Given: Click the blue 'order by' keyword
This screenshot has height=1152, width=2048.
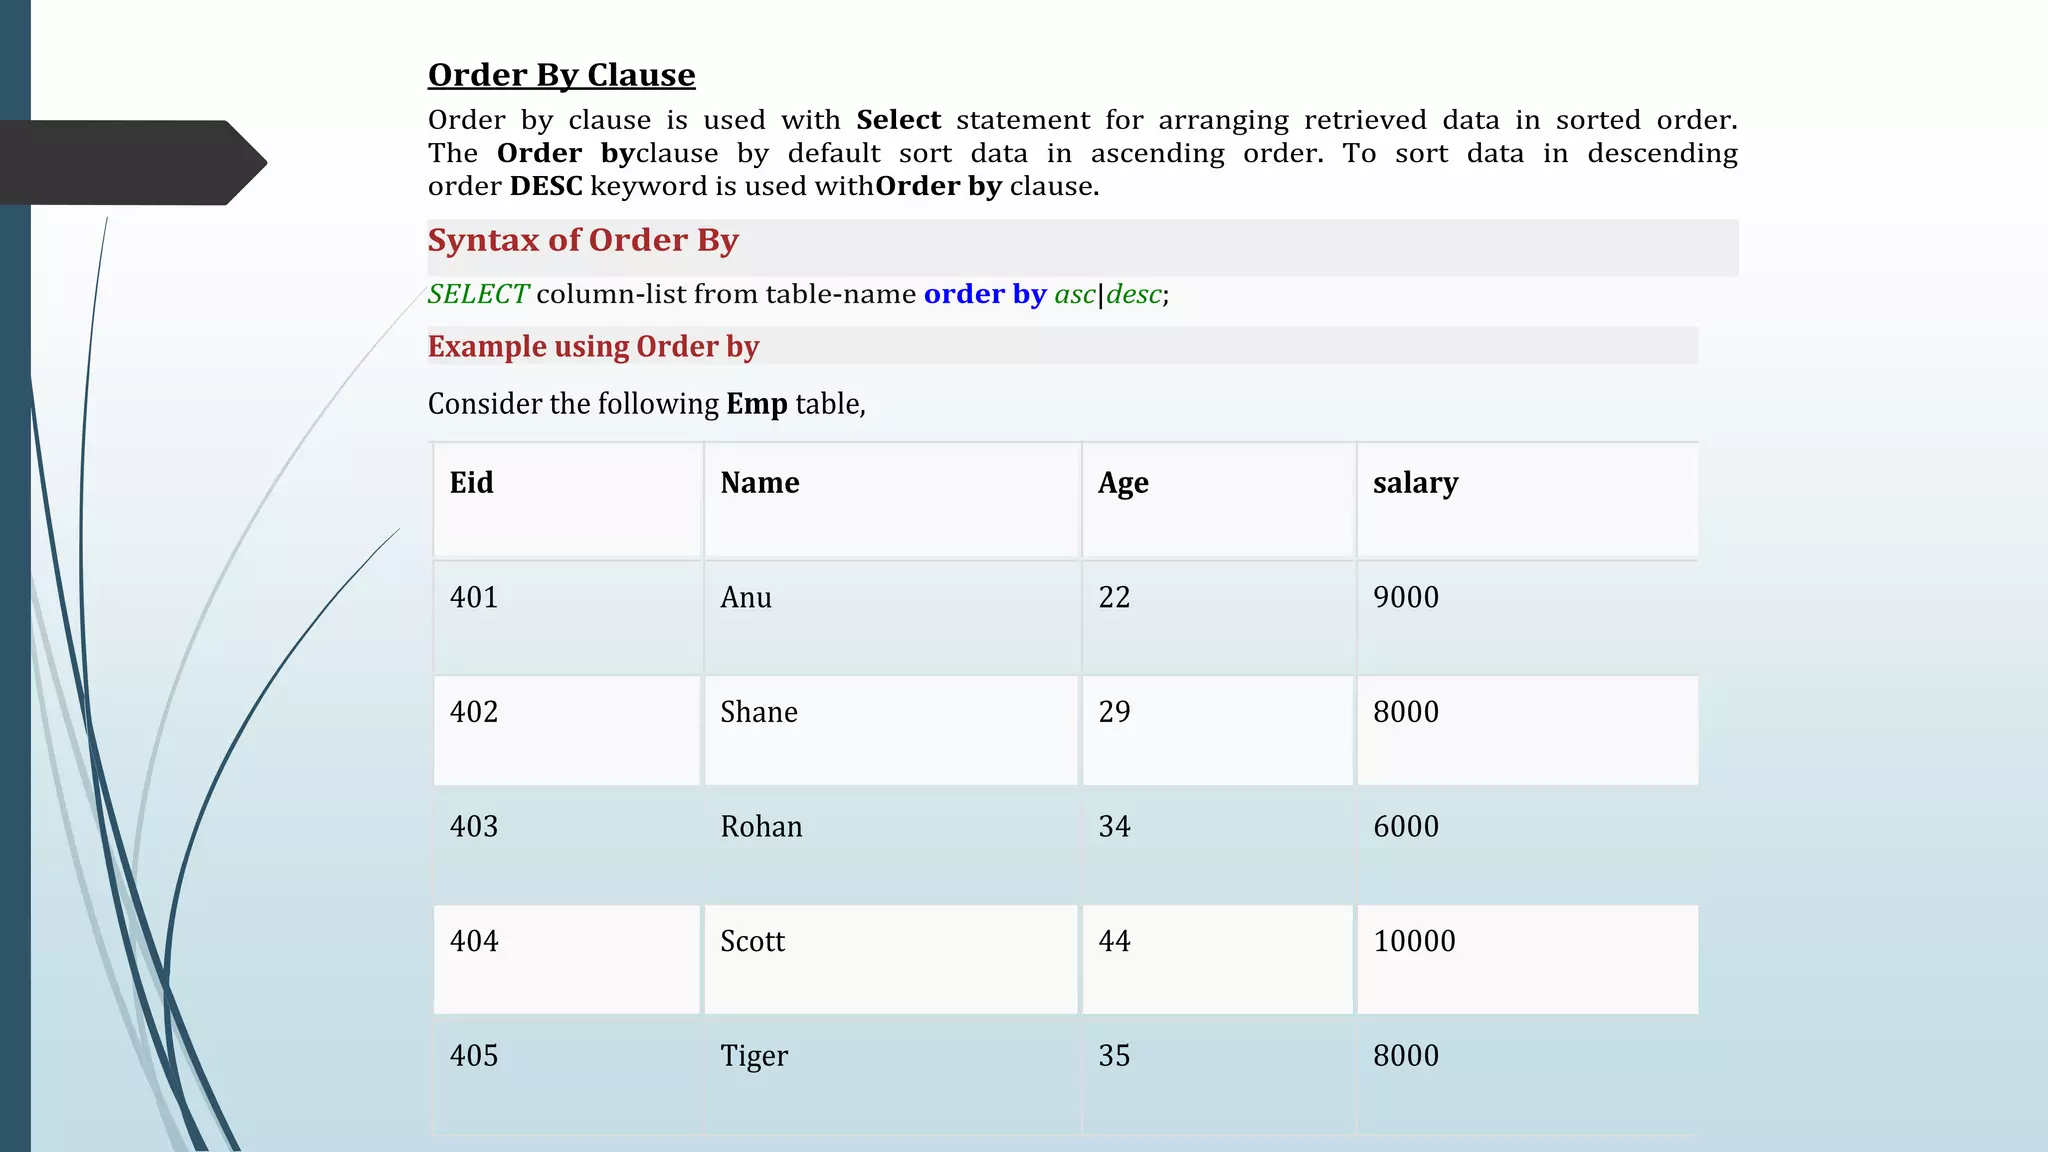Looking at the screenshot, I should (x=985, y=294).
